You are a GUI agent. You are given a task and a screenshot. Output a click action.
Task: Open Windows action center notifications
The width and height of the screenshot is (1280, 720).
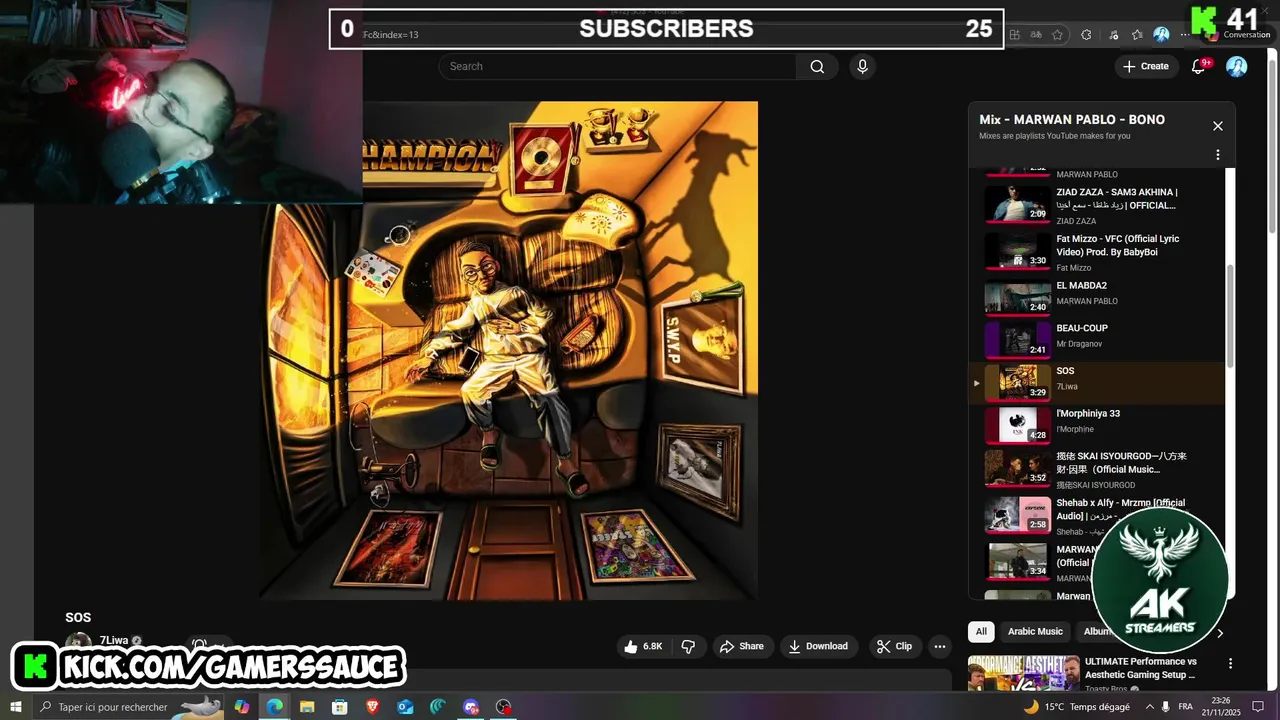[1258, 707]
